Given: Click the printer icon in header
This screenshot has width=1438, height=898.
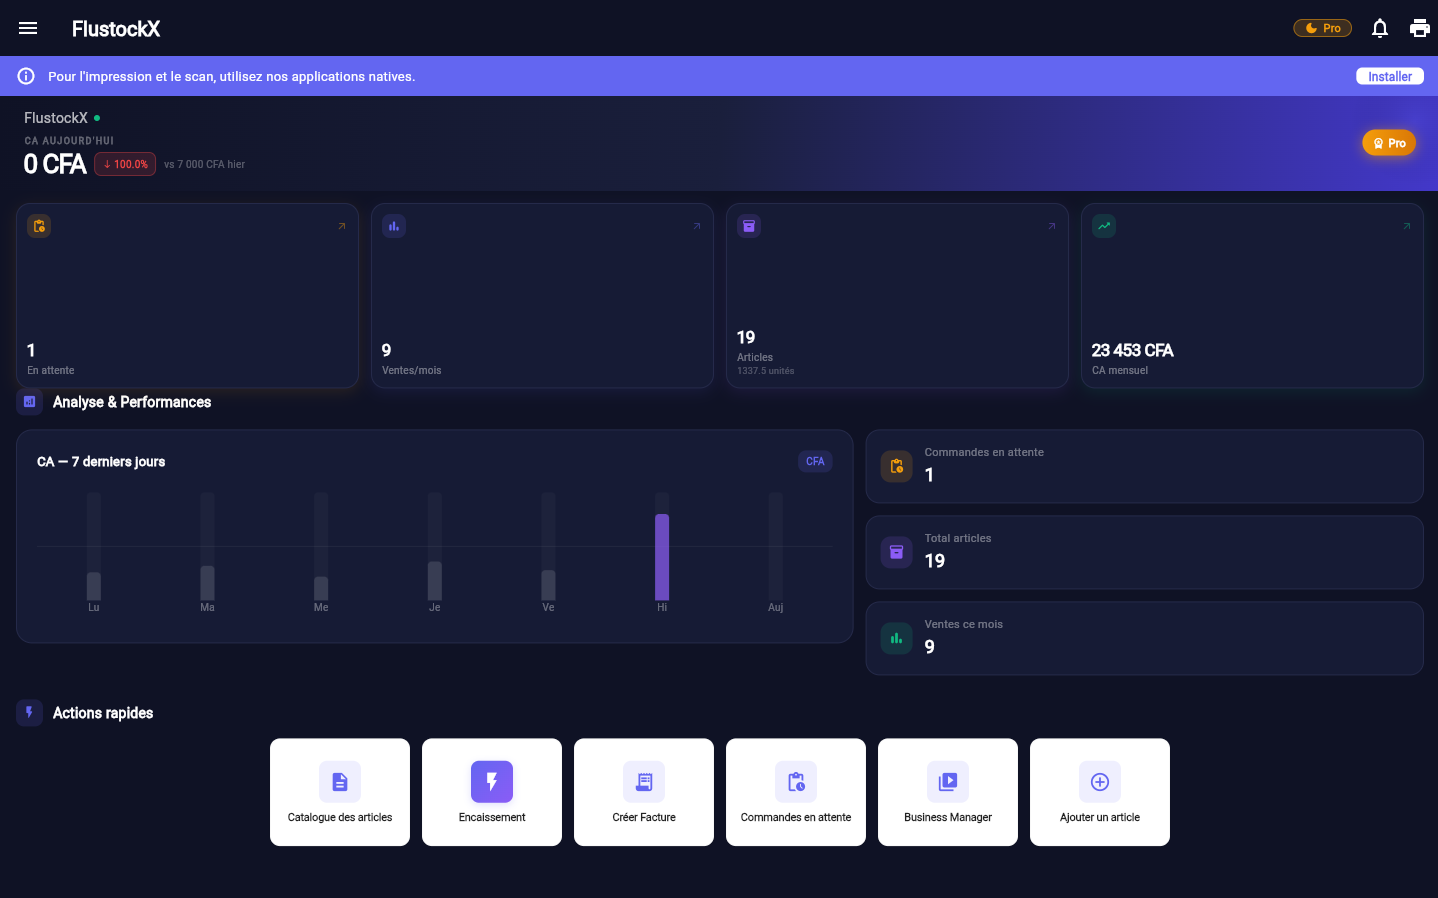Looking at the screenshot, I should (x=1420, y=28).
